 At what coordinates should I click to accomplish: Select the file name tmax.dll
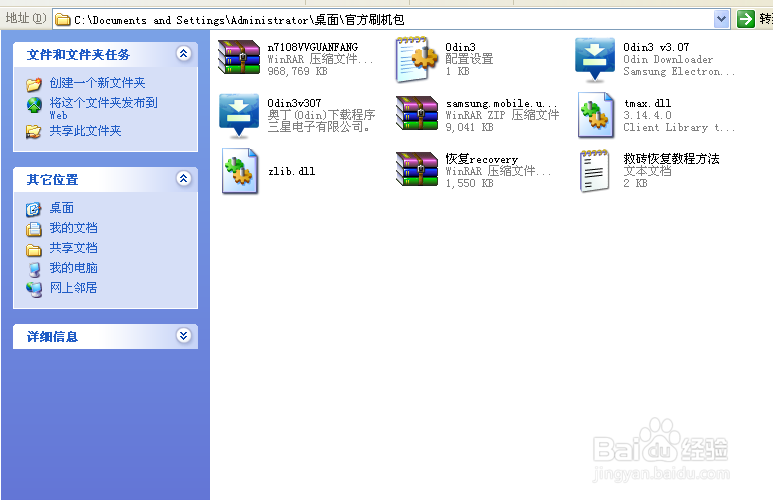(647, 103)
